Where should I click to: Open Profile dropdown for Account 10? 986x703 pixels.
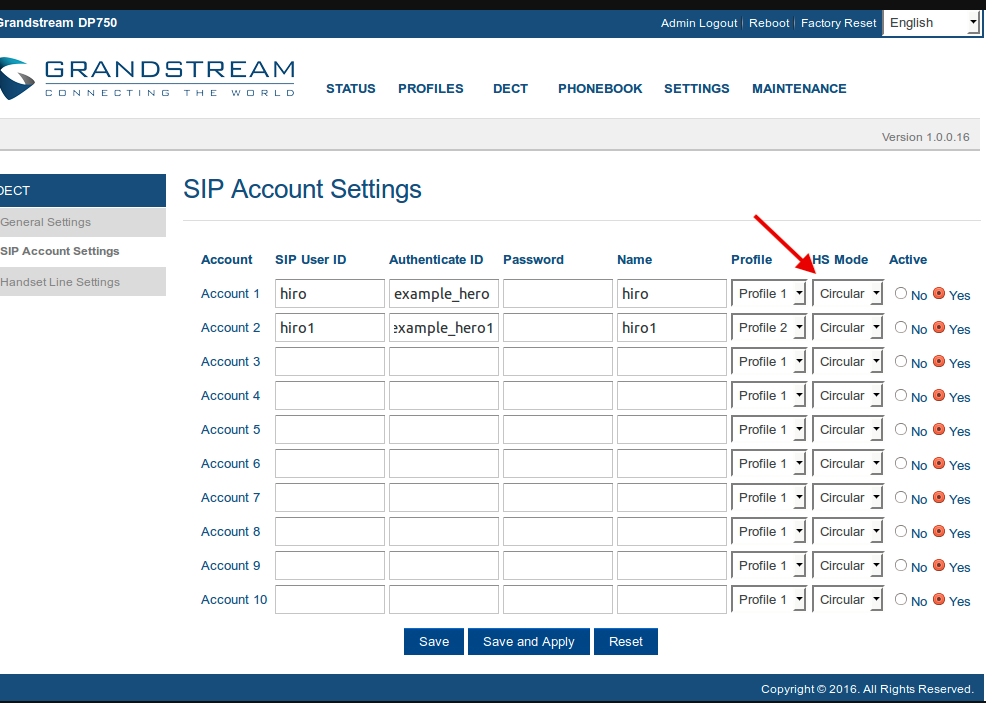768,599
